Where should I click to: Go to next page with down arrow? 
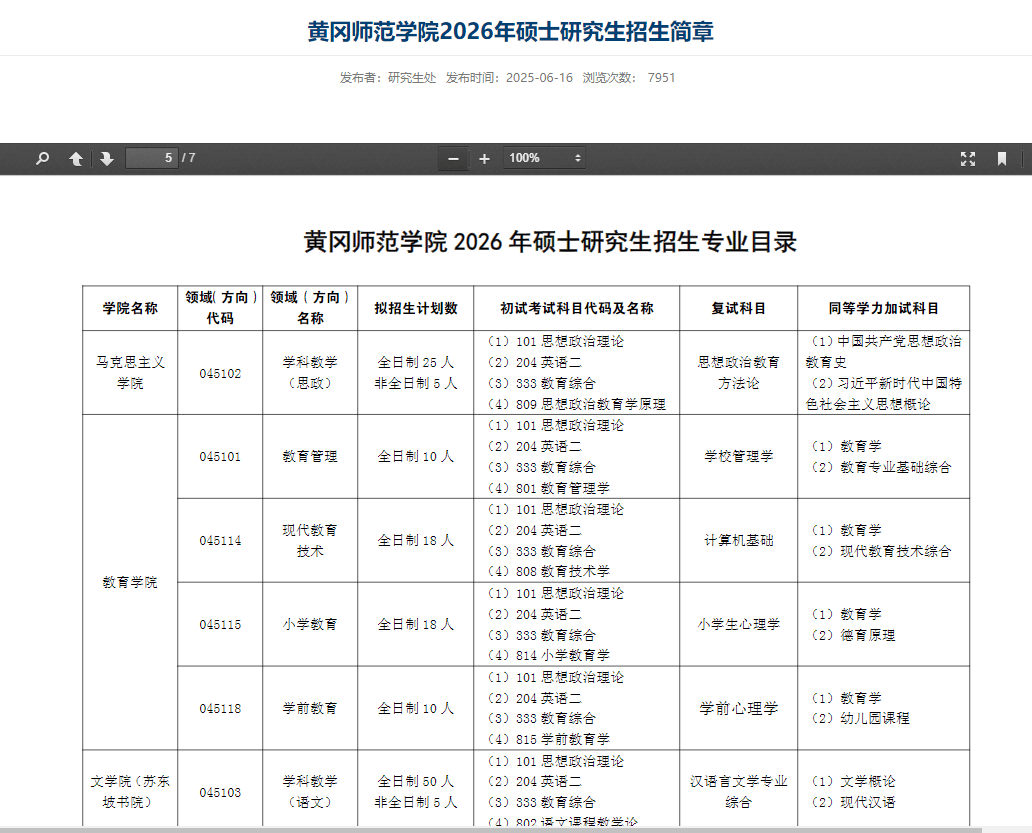[107, 159]
